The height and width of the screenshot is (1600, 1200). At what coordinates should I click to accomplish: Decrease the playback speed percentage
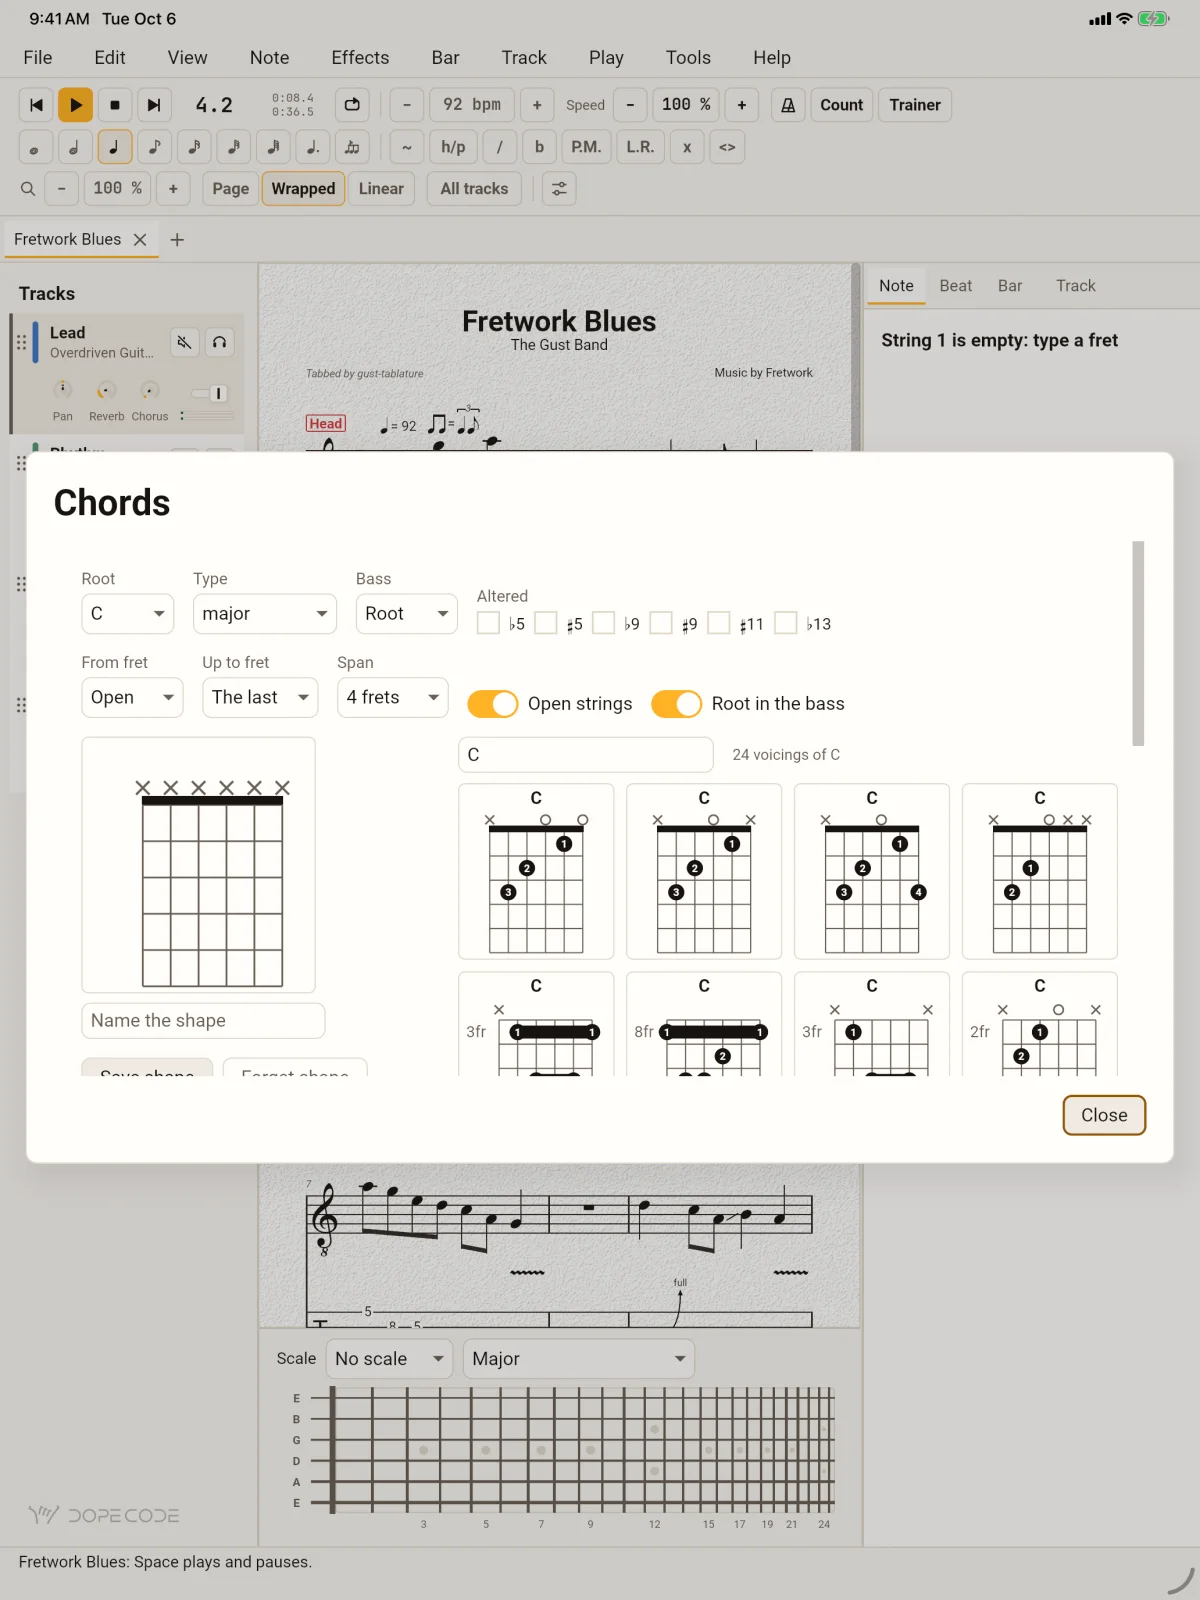tap(630, 105)
